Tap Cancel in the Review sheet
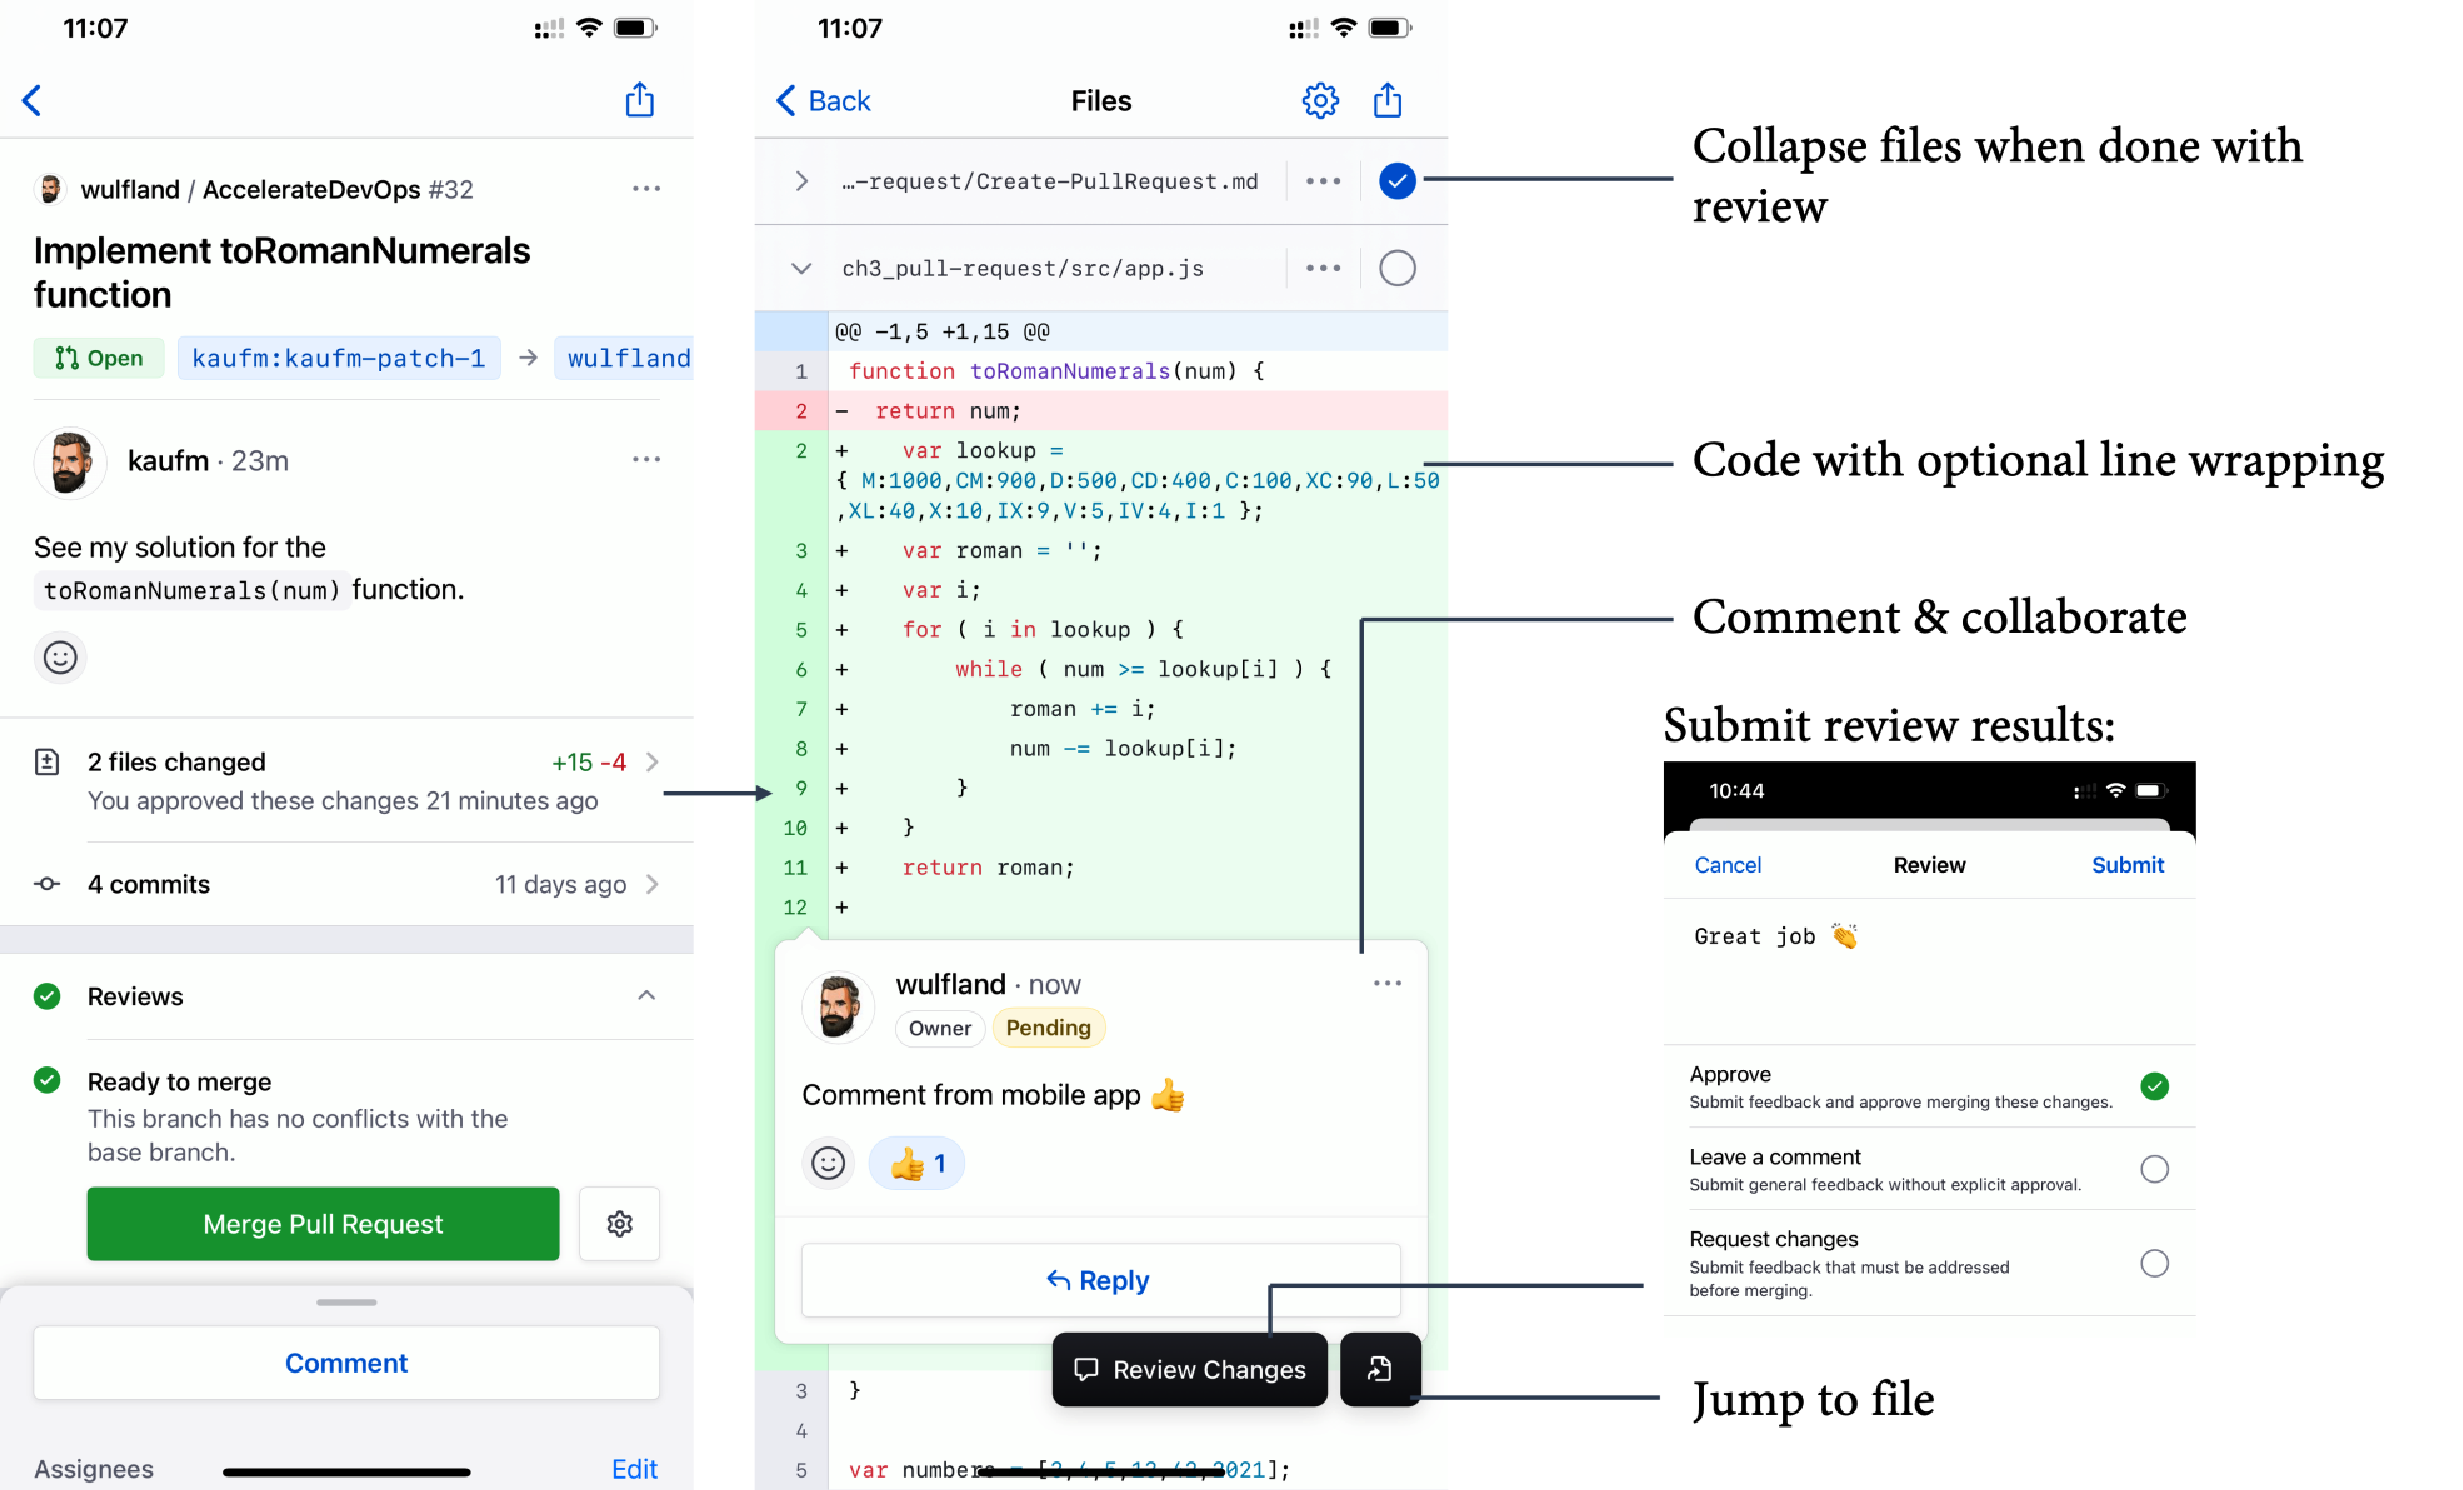This screenshot has height=1490, width=2463. [x=1727, y=865]
